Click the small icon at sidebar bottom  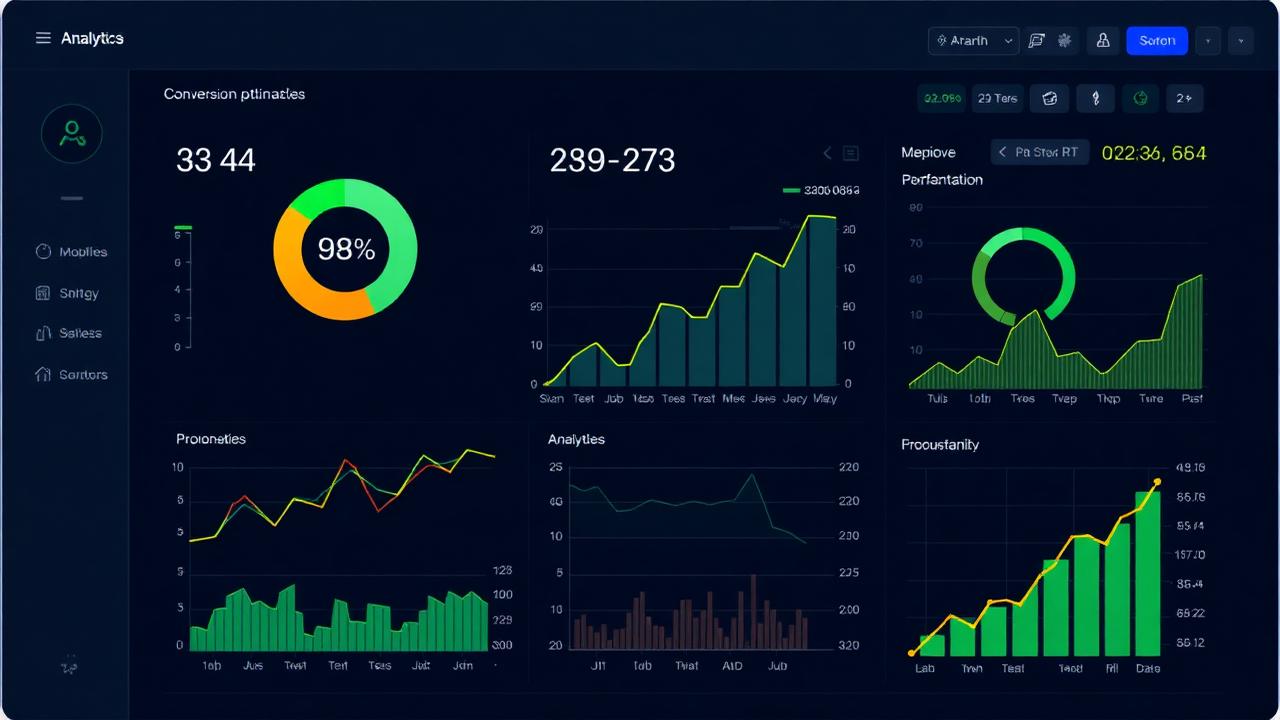tap(70, 665)
